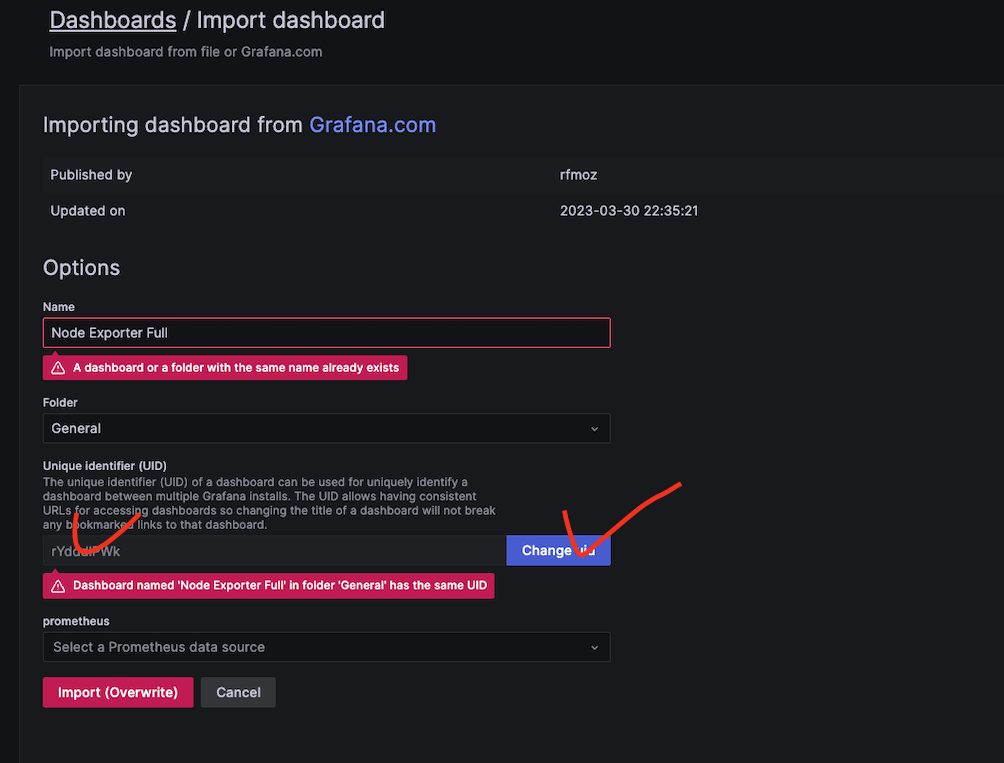Click warning icon in same name error

pyautogui.click(x=58, y=368)
